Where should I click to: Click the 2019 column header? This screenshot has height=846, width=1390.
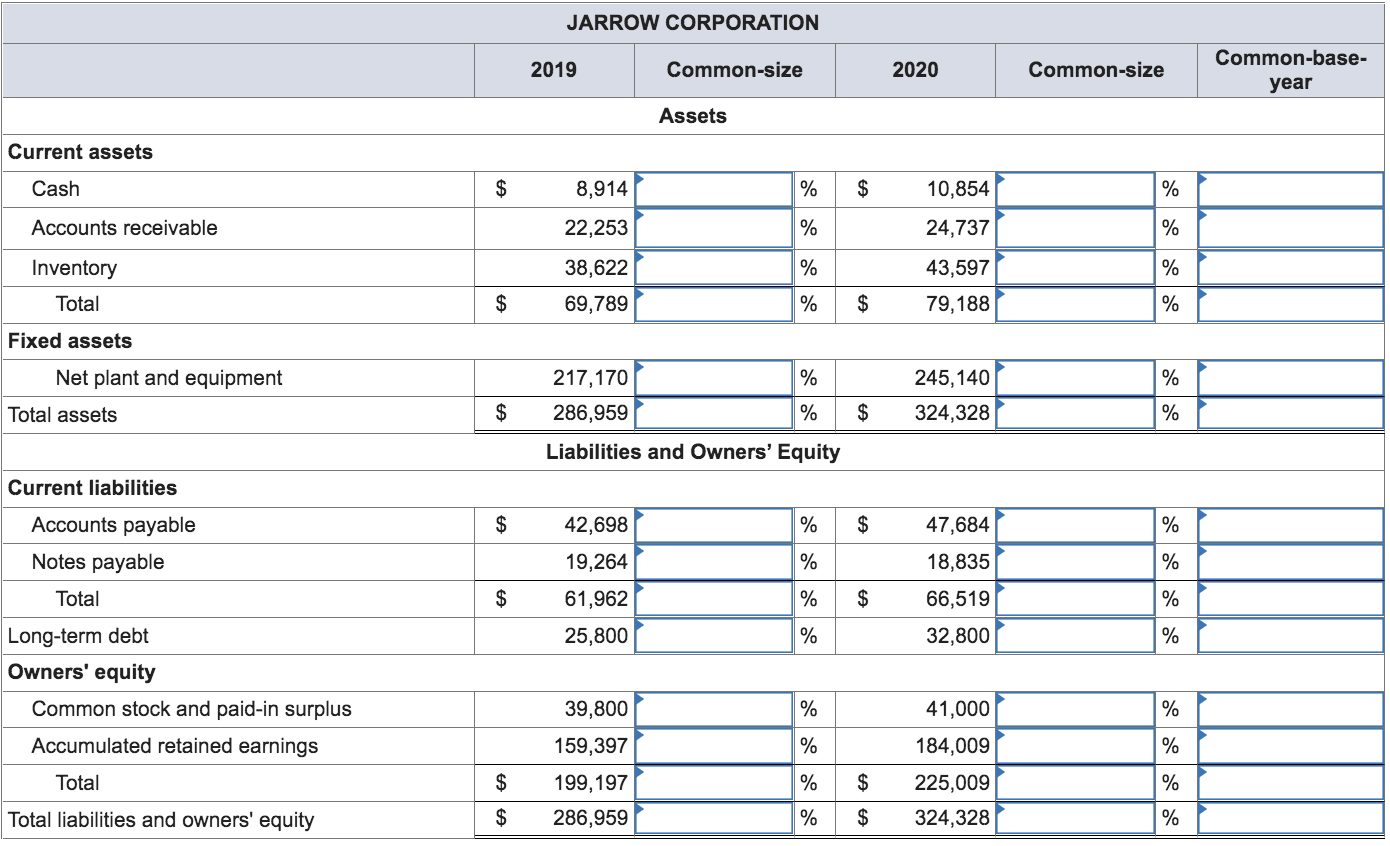553,70
